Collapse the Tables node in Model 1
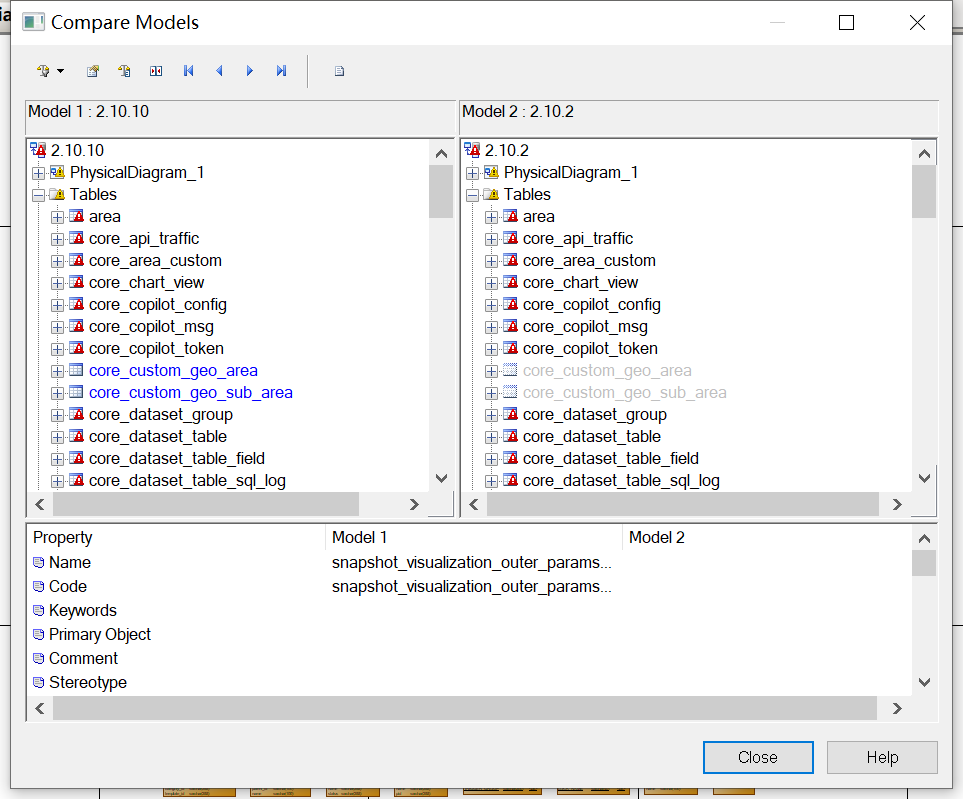 tap(39, 194)
